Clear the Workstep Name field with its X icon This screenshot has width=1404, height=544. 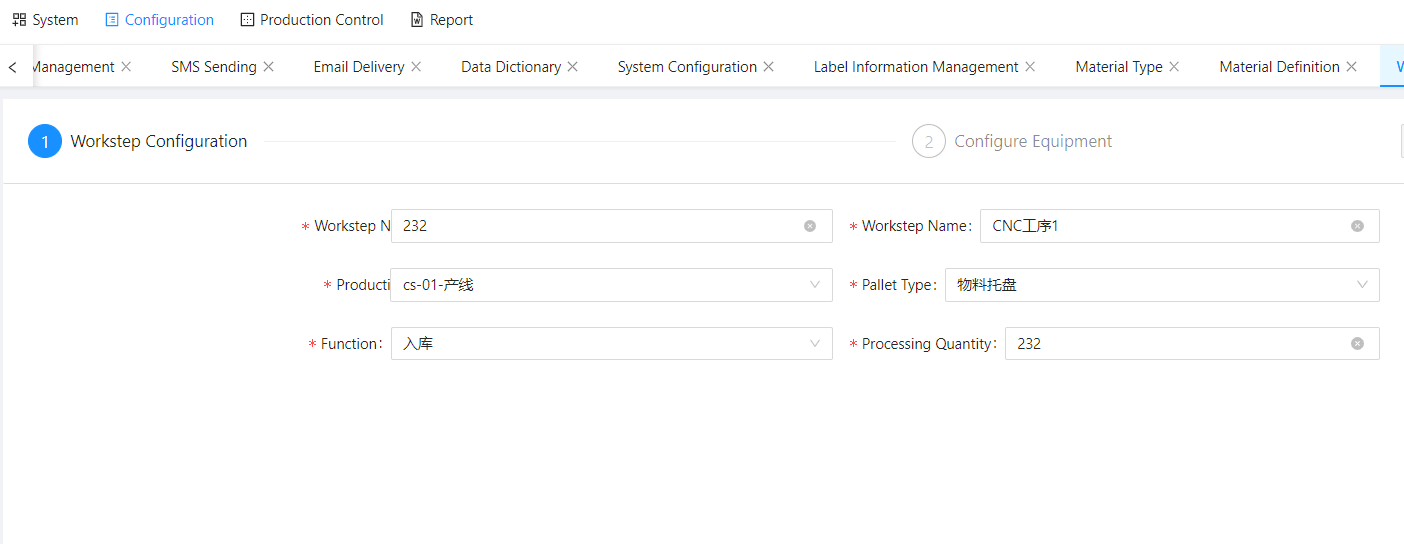point(1357,226)
